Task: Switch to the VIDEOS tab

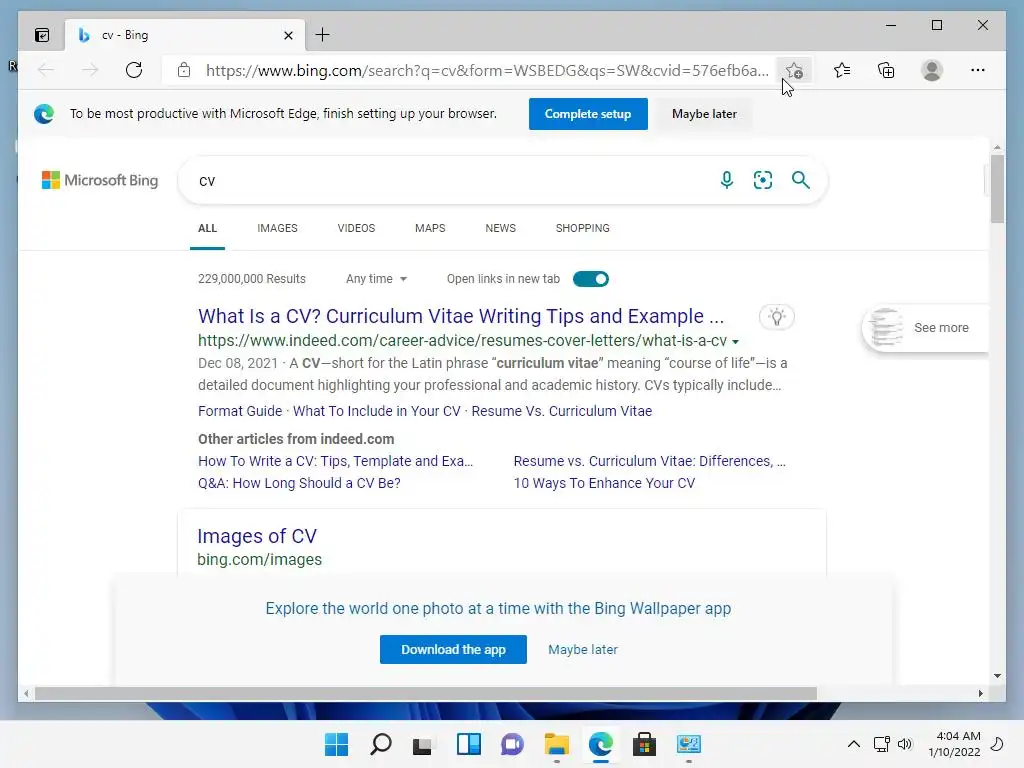Action: tap(356, 228)
